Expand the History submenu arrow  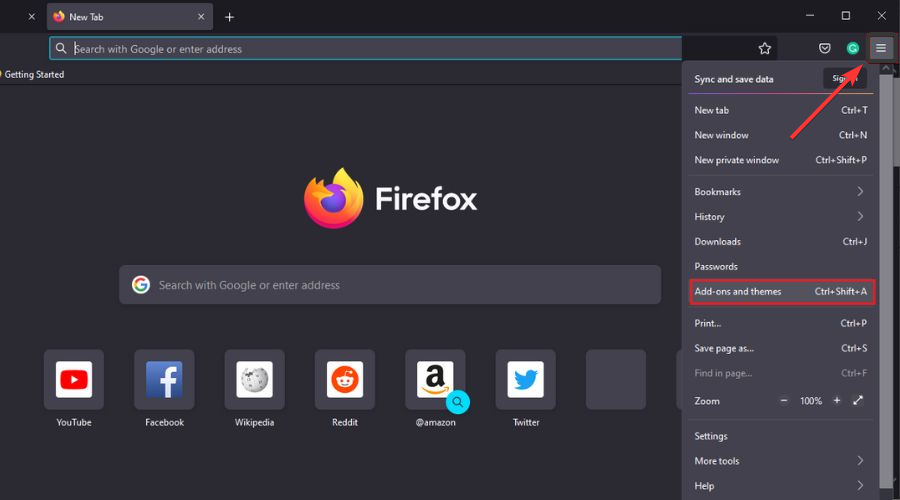click(x=860, y=216)
